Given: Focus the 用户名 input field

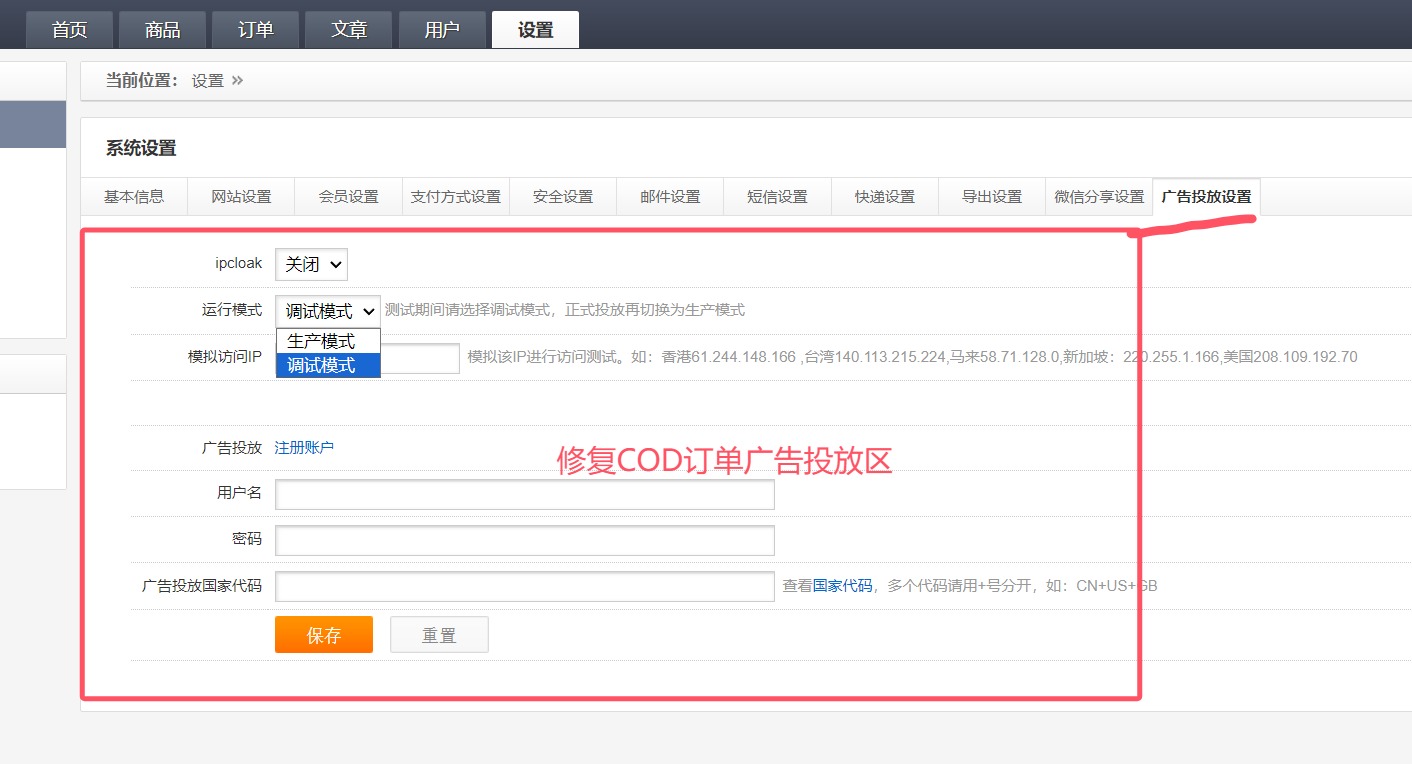Looking at the screenshot, I should coord(524,494).
